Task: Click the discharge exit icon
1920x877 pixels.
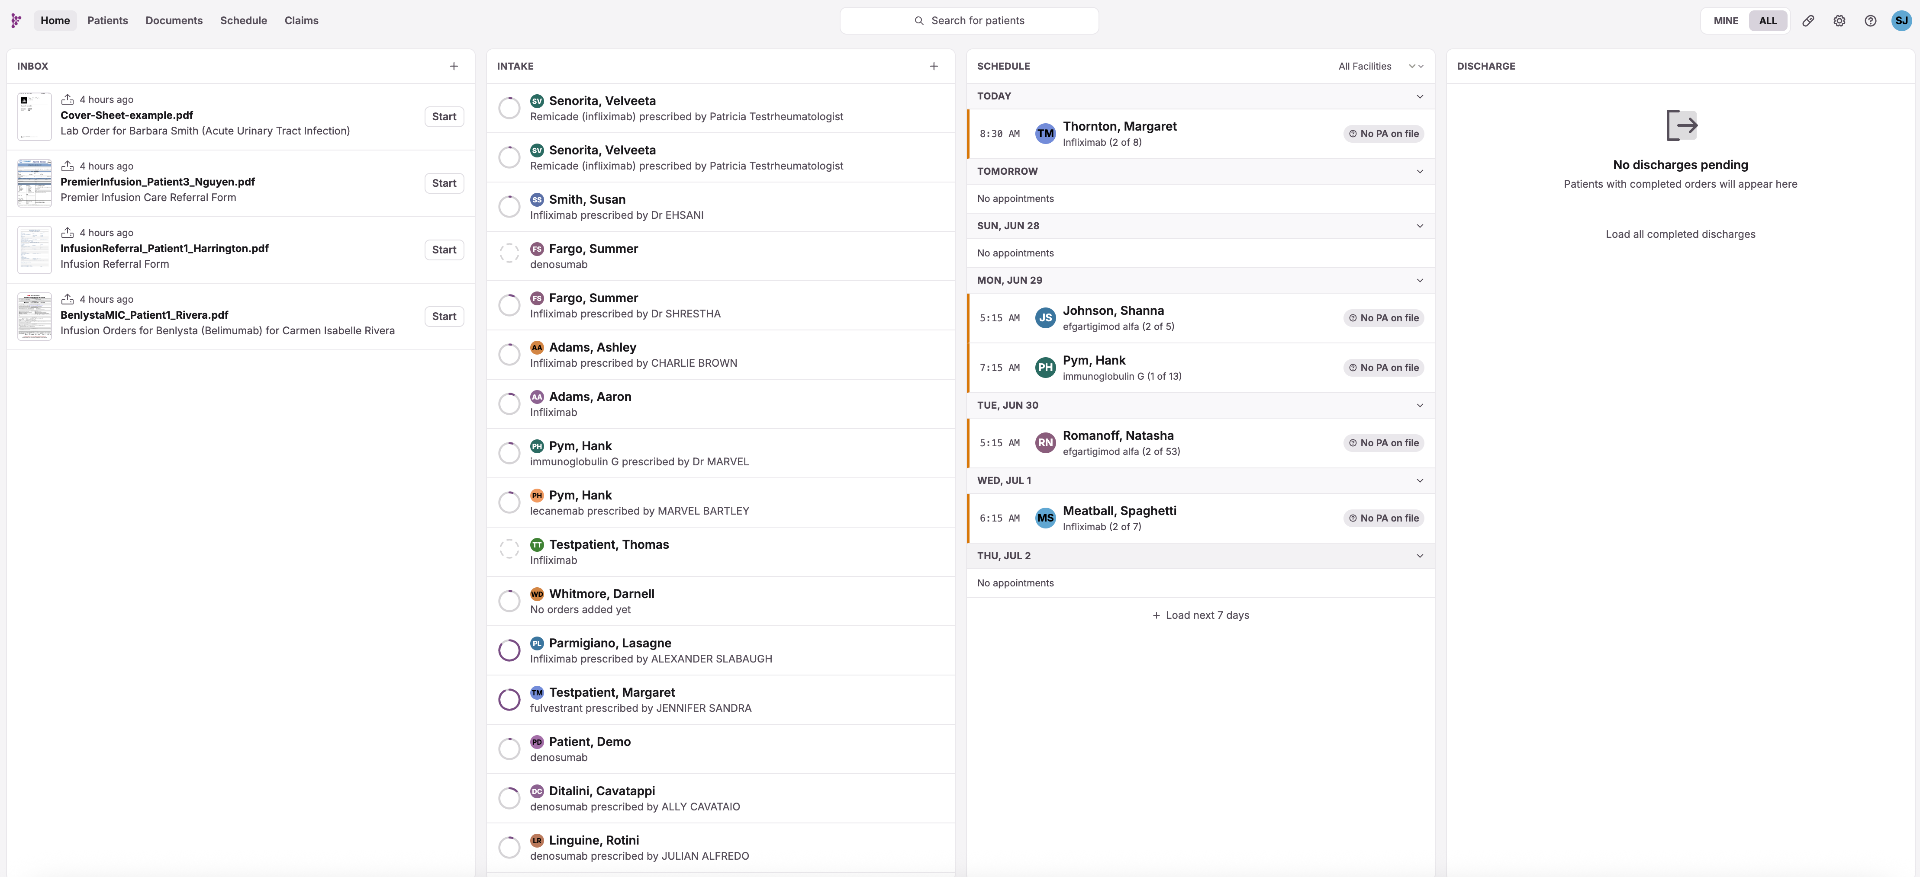Action: [1681, 125]
